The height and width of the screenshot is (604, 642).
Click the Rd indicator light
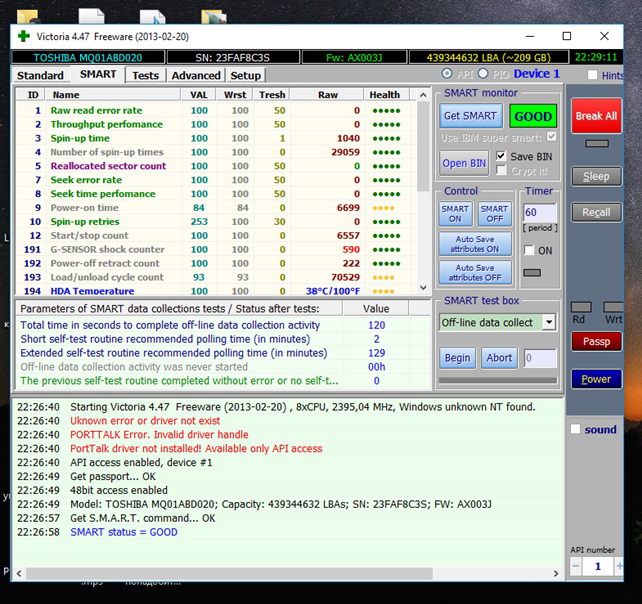[x=581, y=307]
